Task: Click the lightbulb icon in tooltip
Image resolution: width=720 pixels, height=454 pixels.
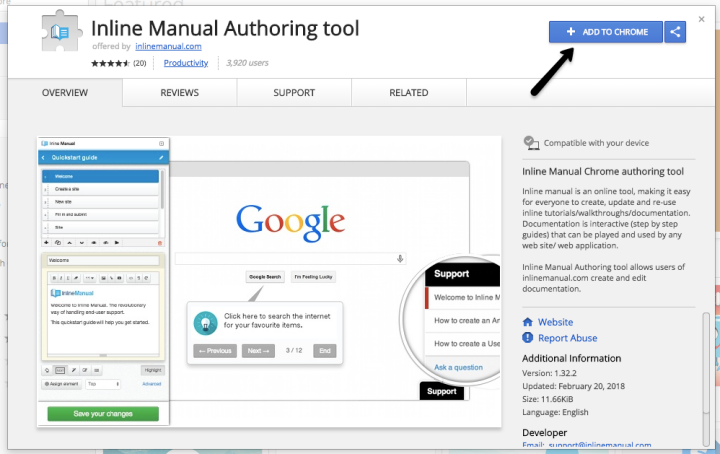Action: pyautogui.click(x=205, y=323)
